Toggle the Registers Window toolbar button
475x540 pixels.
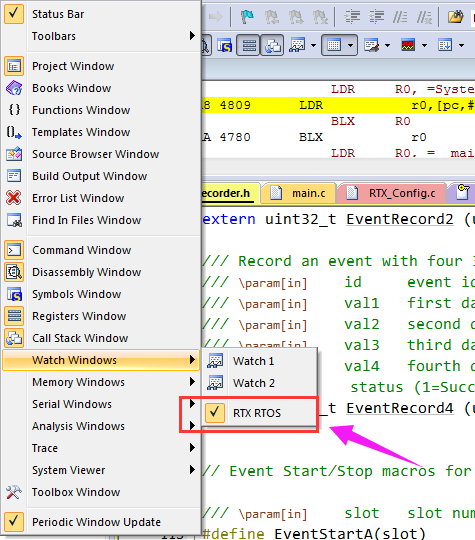(248, 45)
